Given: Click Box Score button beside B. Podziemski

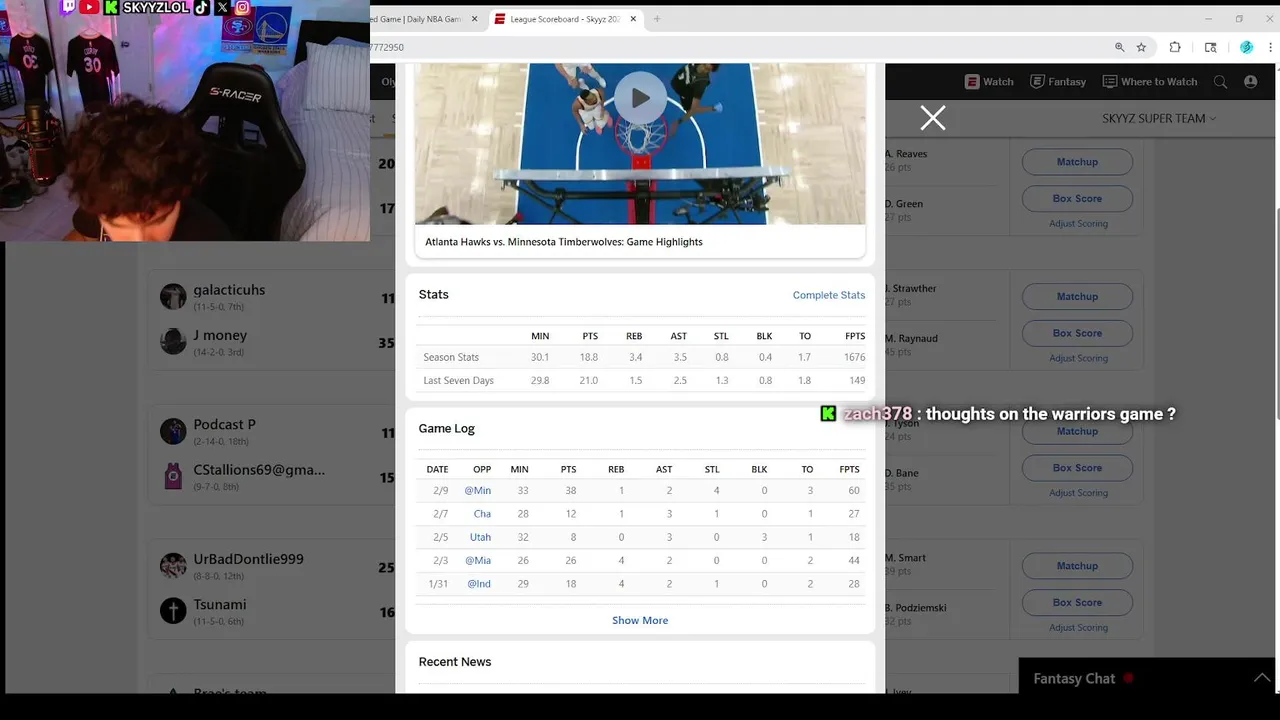Looking at the screenshot, I should coord(1077,603).
